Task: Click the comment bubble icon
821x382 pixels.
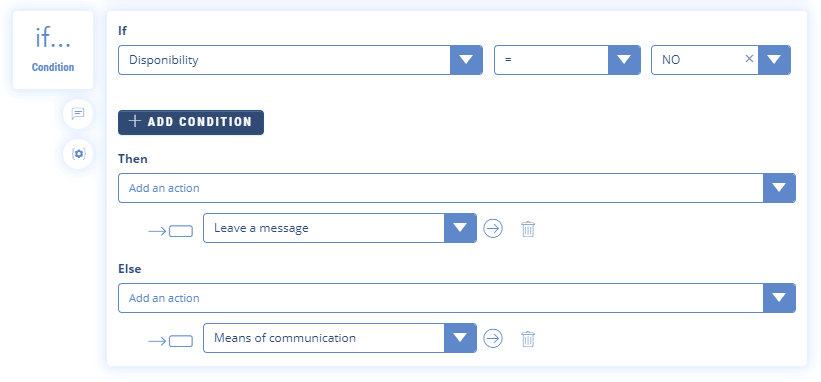Action: click(78, 114)
